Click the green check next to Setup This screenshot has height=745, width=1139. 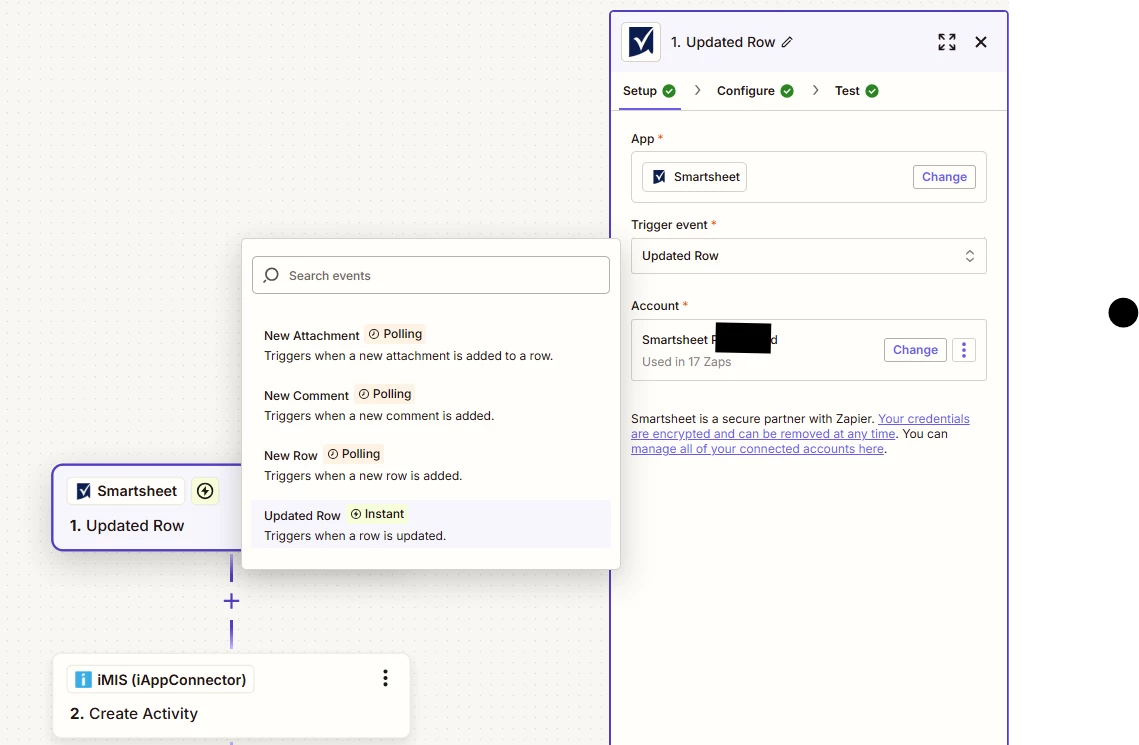[x=669, y=91]
